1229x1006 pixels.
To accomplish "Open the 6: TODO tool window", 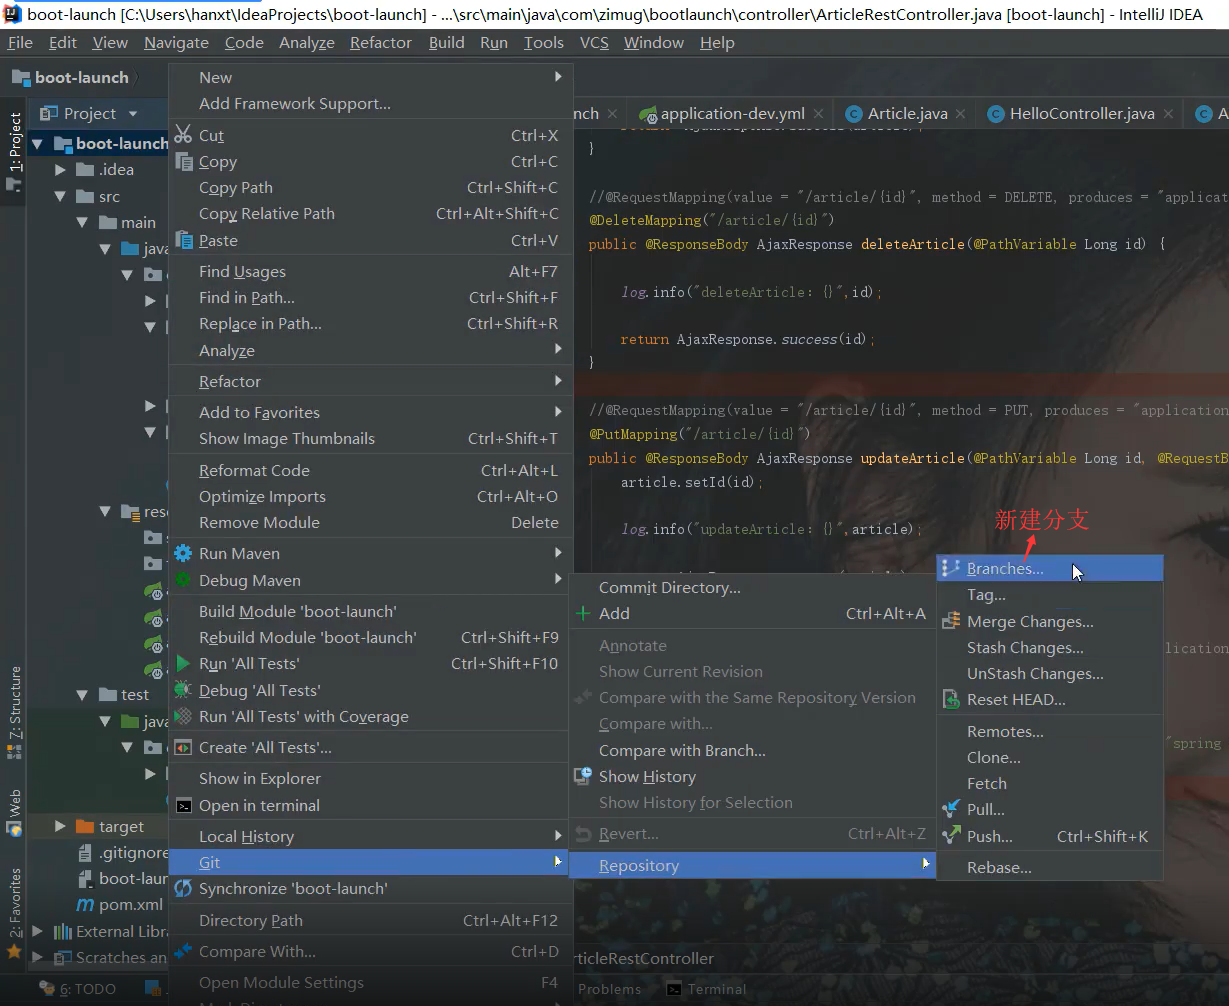I will pyautogui.click(x=78, y=989).
